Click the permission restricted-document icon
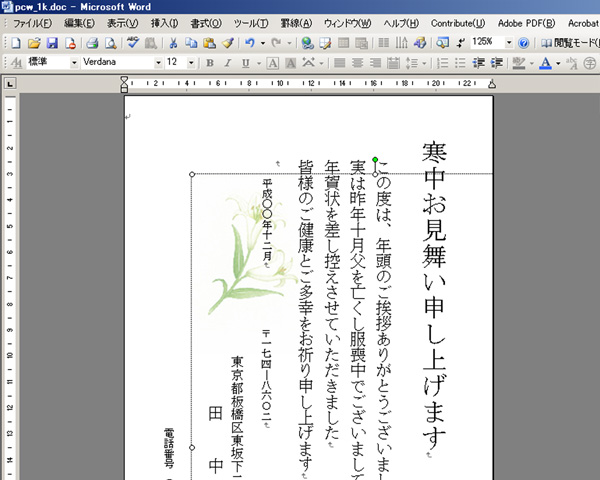The height and width of the screenshot is (480, 600). point(70,42)
